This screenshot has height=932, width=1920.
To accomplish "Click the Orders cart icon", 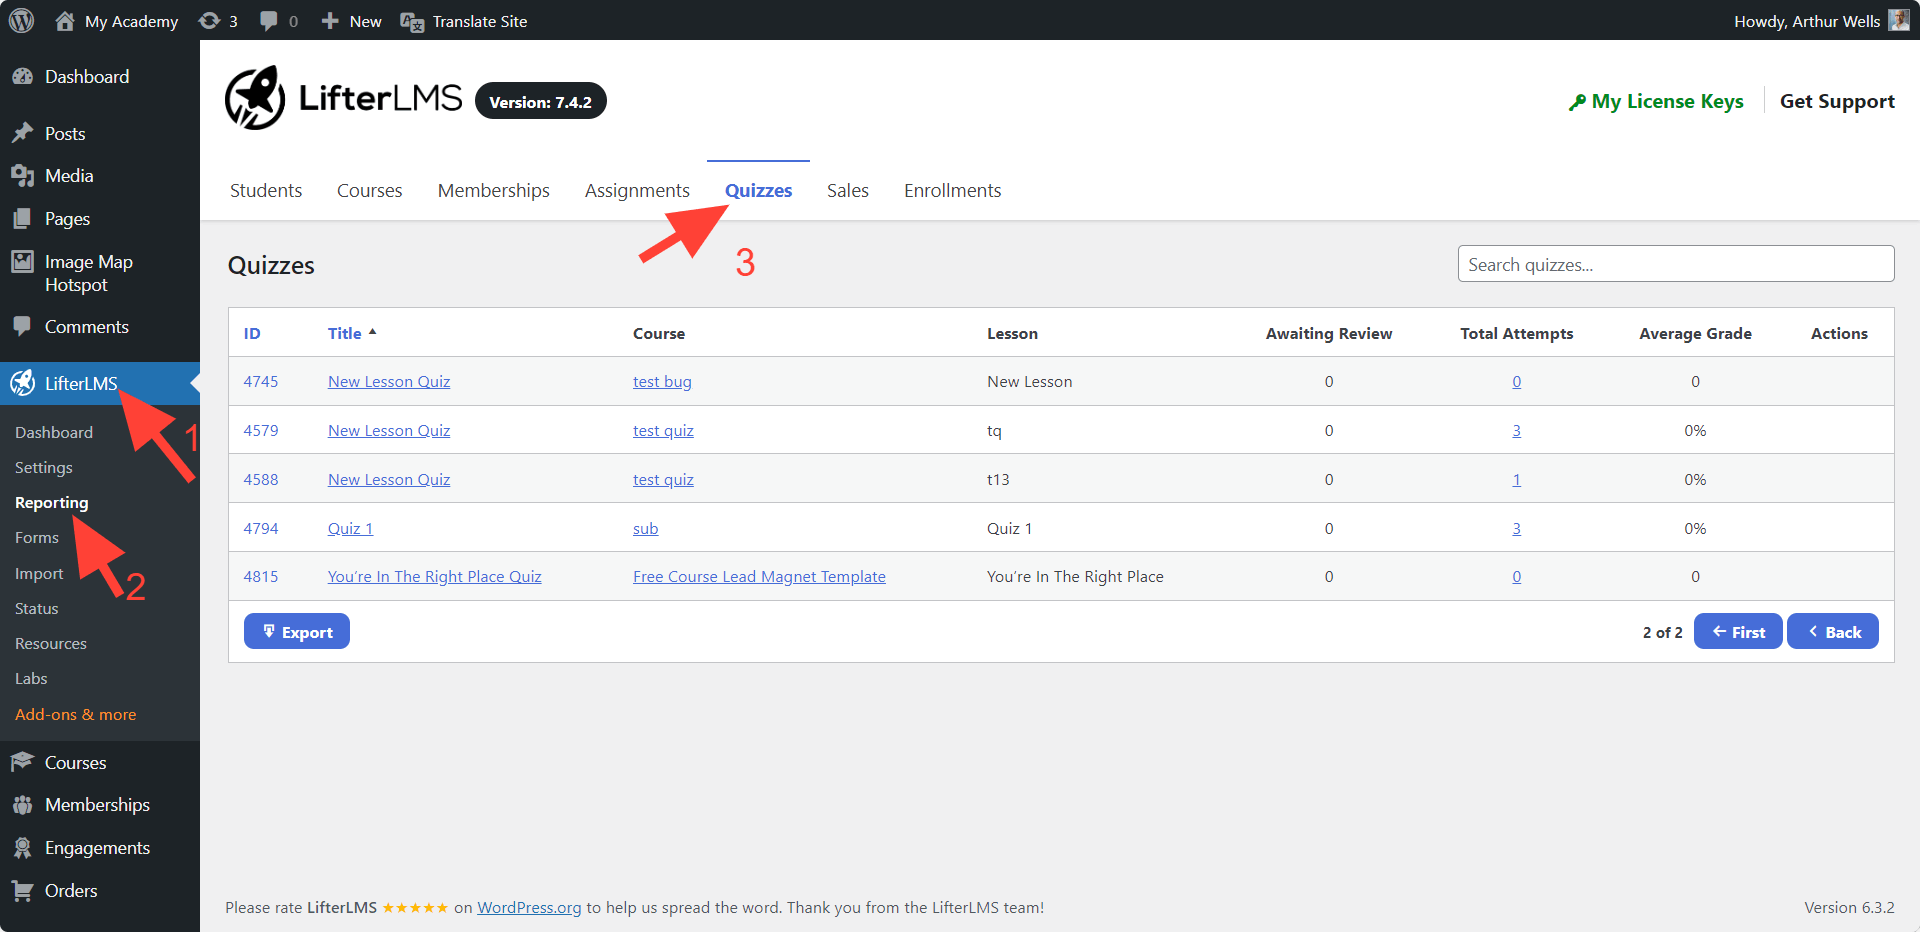I will click(22, 890).
